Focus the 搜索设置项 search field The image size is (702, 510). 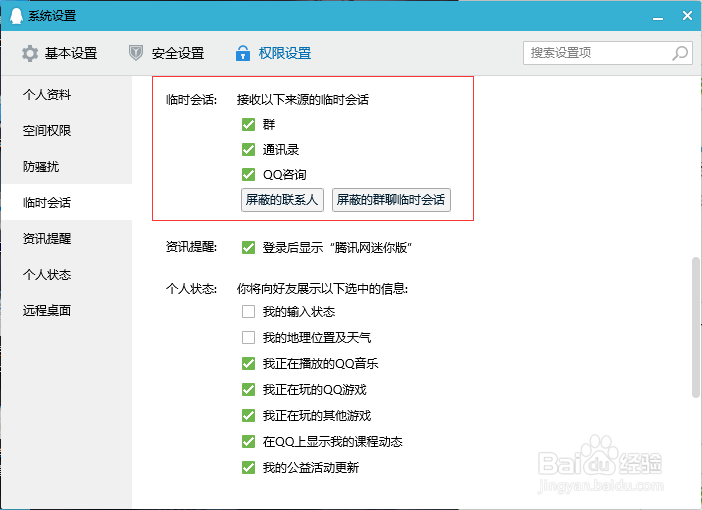(608, 53)
